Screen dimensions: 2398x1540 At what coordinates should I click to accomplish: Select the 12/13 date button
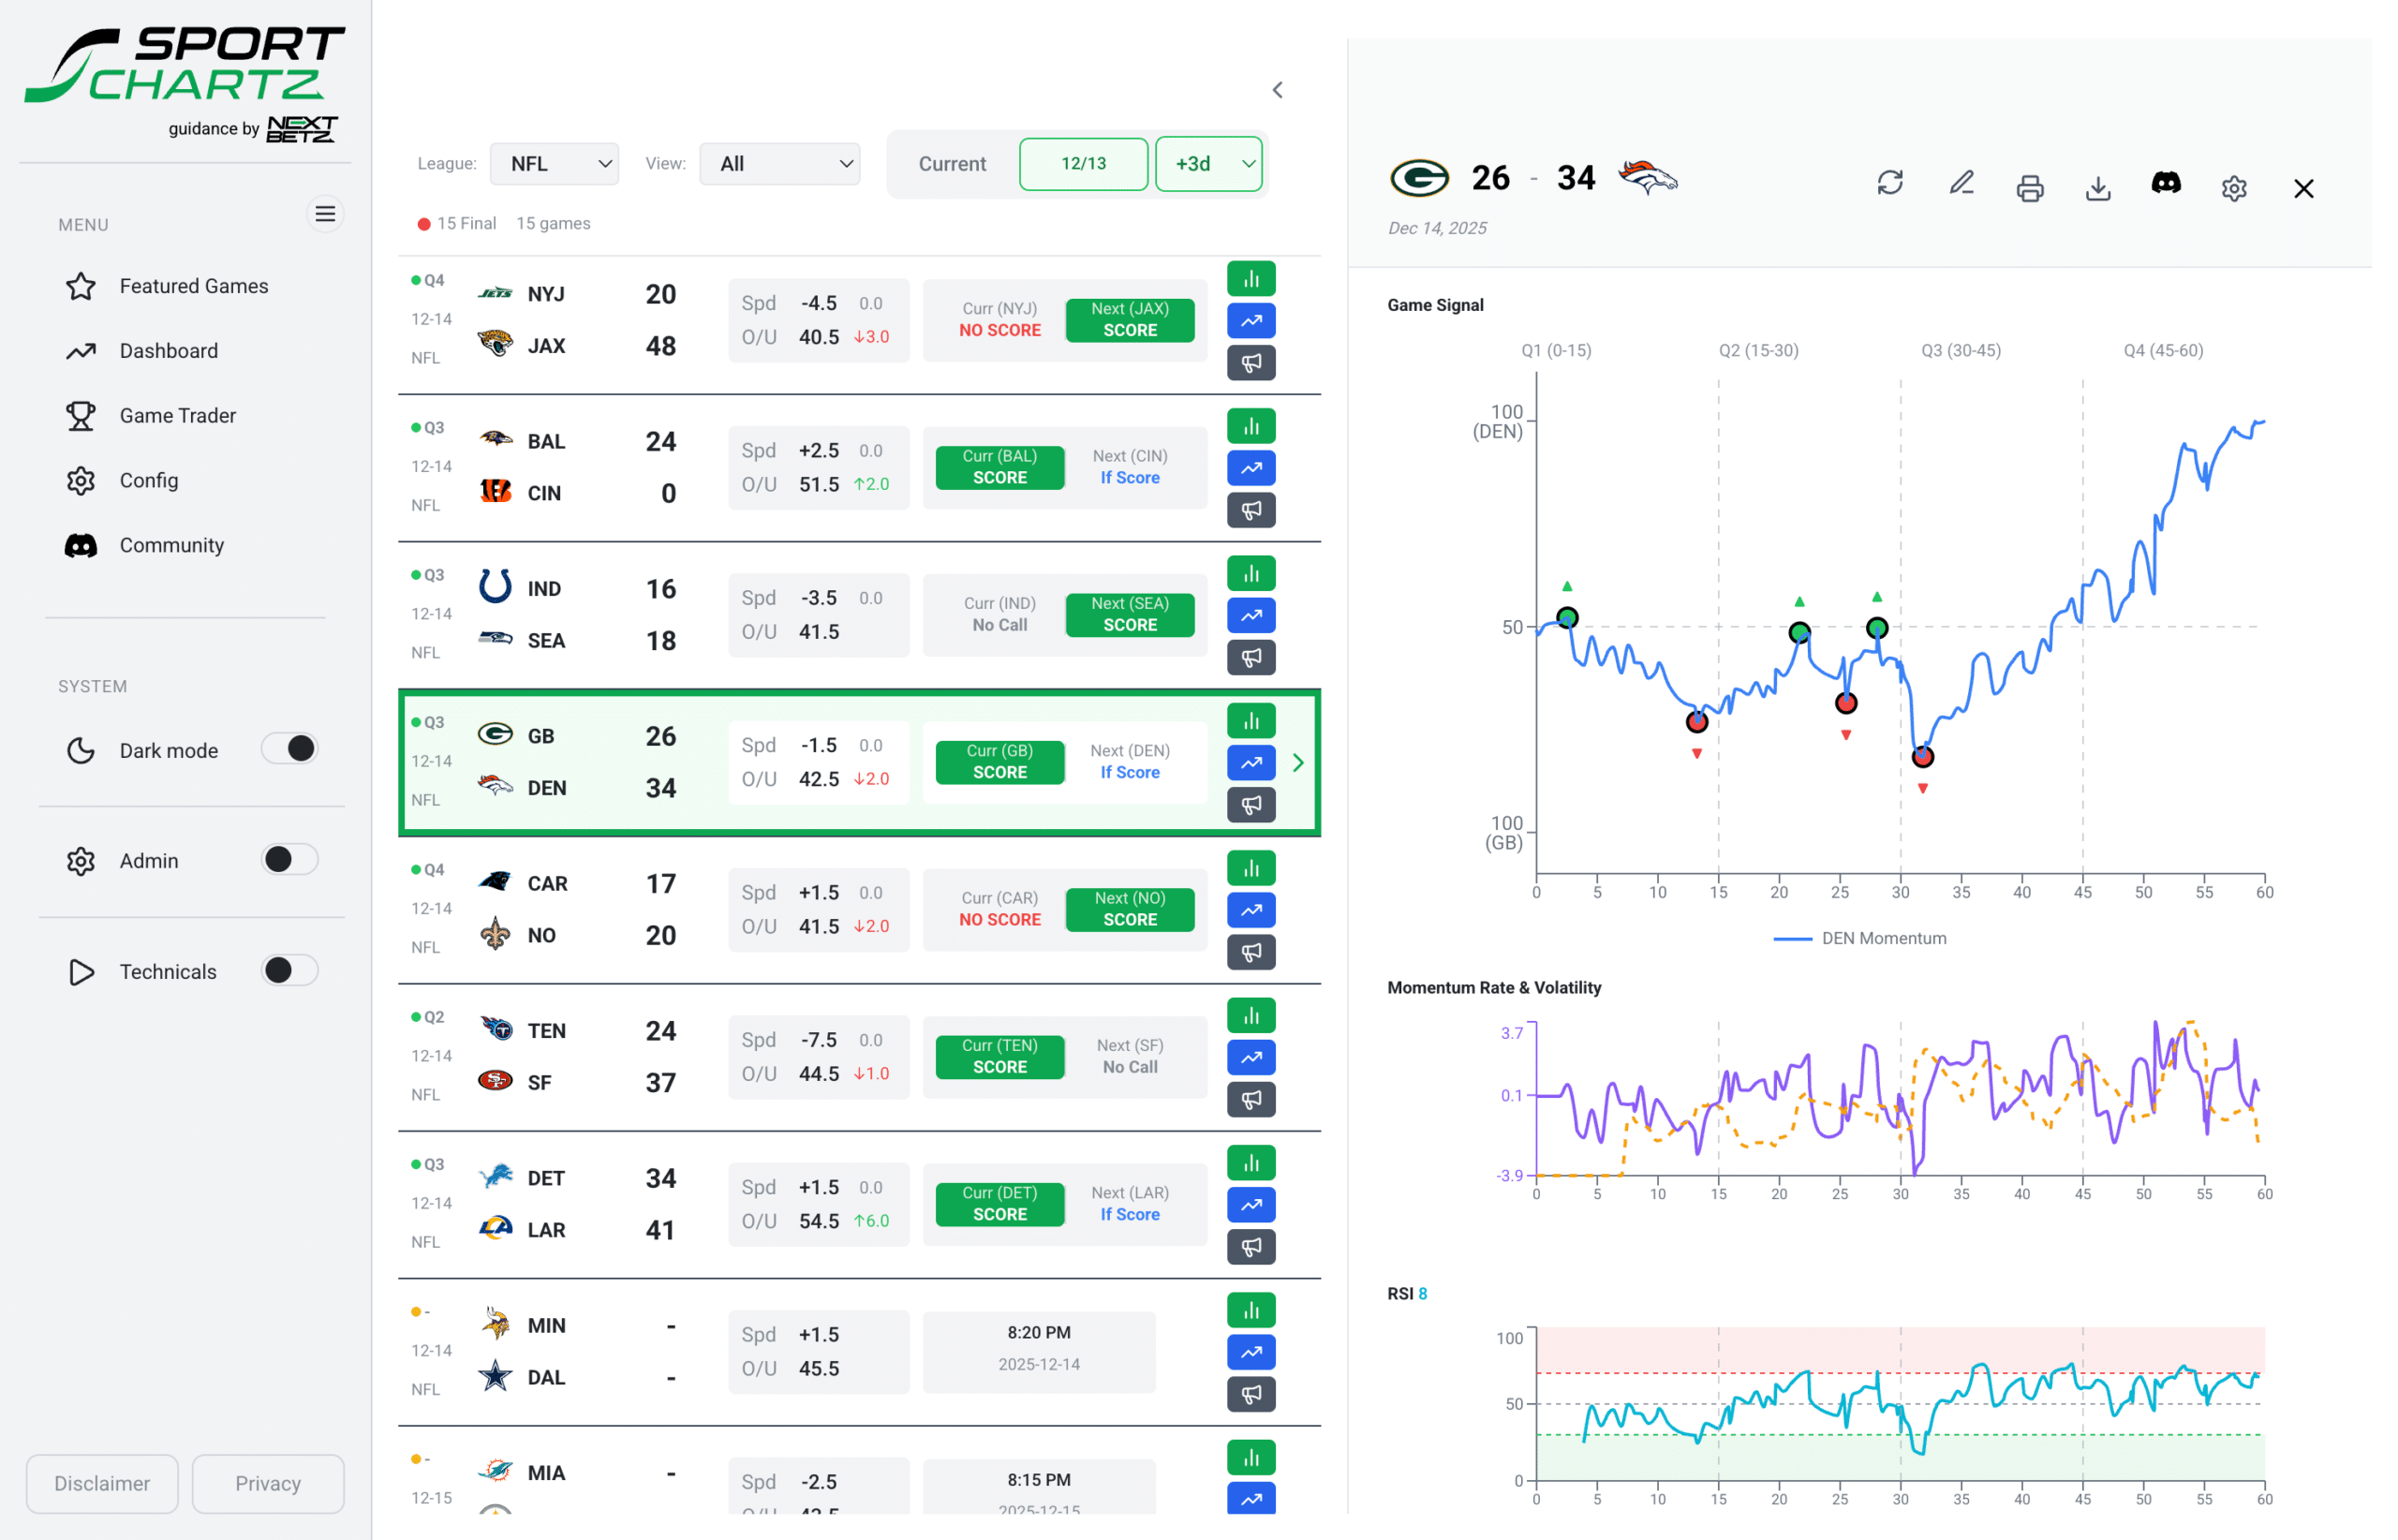(x=1083, y=164)
